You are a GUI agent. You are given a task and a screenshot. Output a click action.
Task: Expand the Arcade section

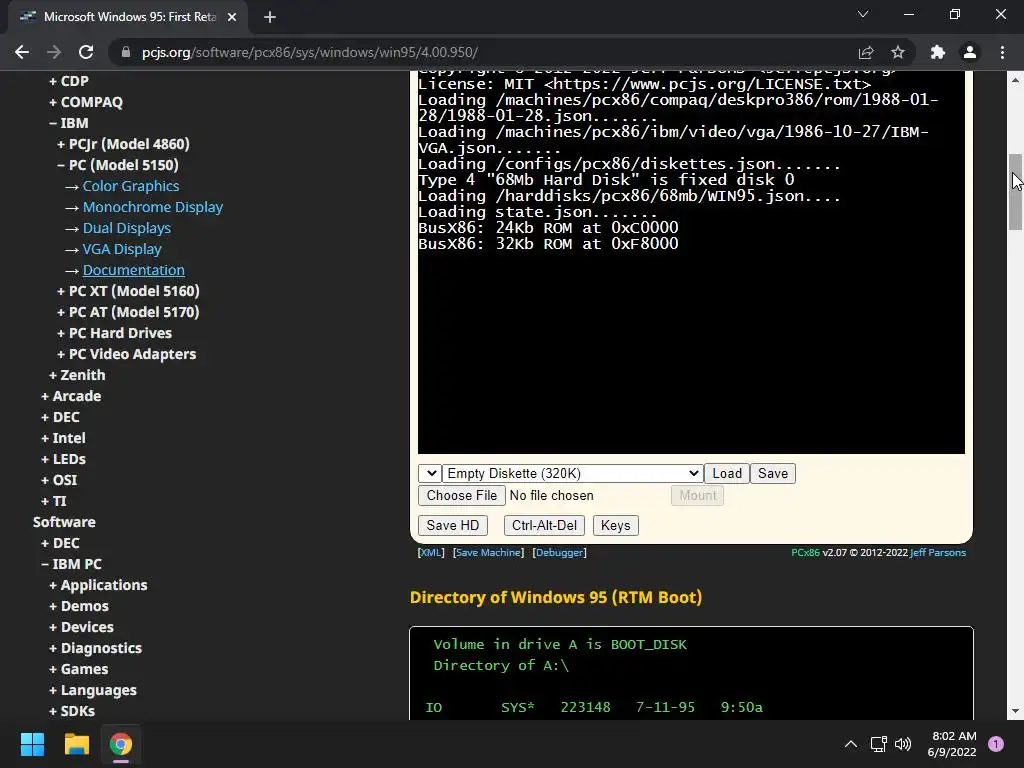(x=71, y=396)
